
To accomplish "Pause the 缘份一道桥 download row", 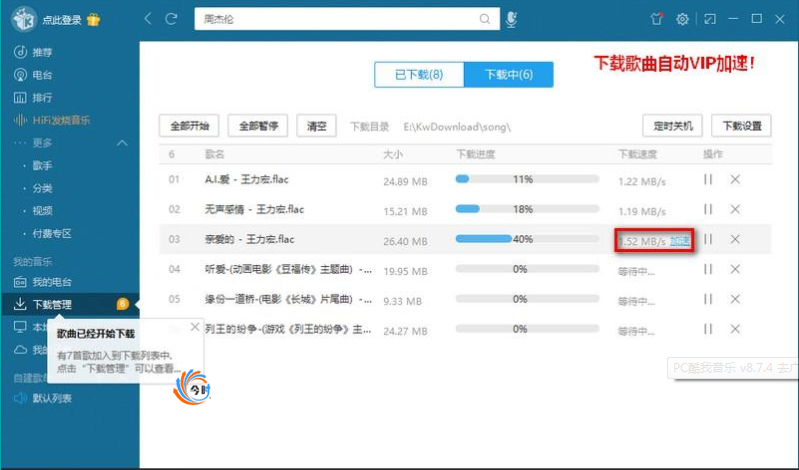I will (708, 299).
